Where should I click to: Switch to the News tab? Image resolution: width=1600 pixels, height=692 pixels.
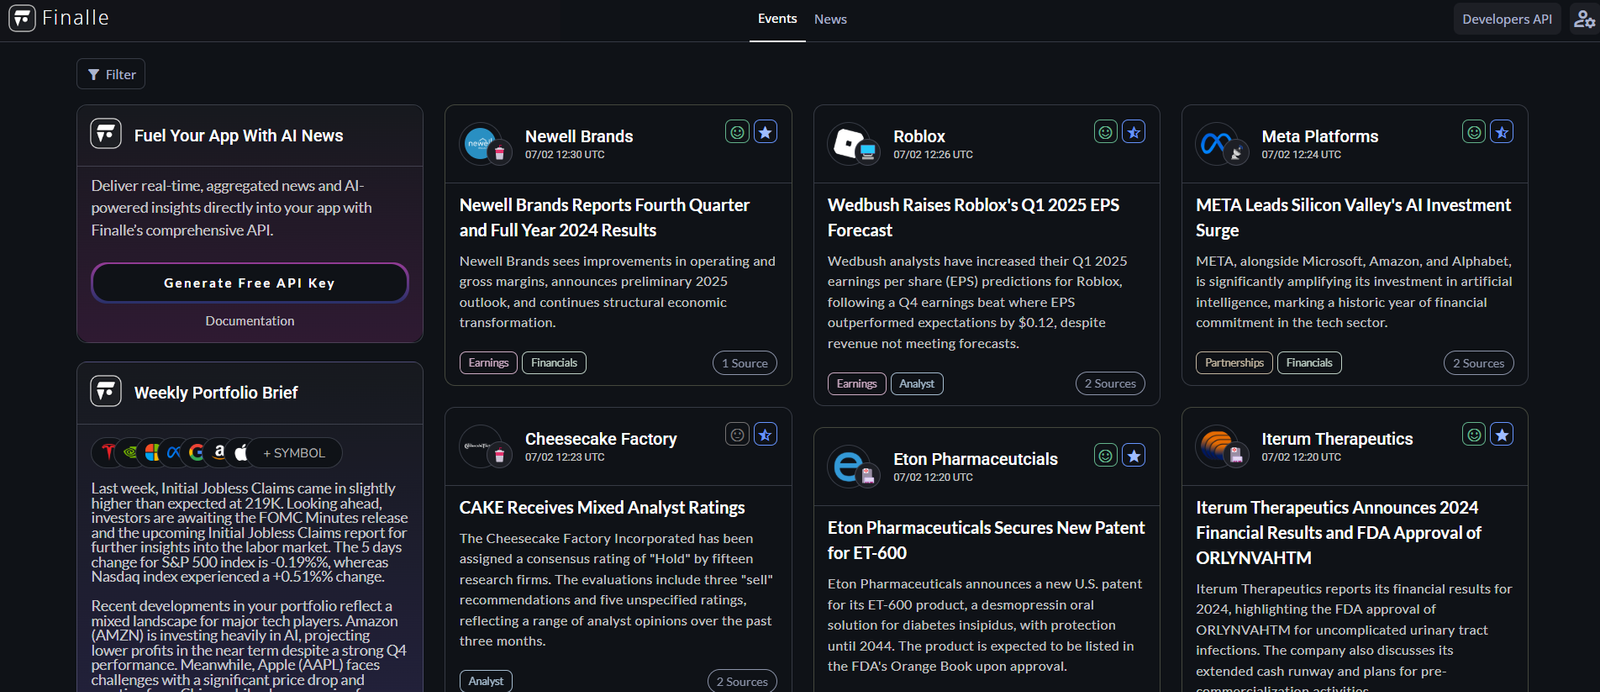coord(830,19)
